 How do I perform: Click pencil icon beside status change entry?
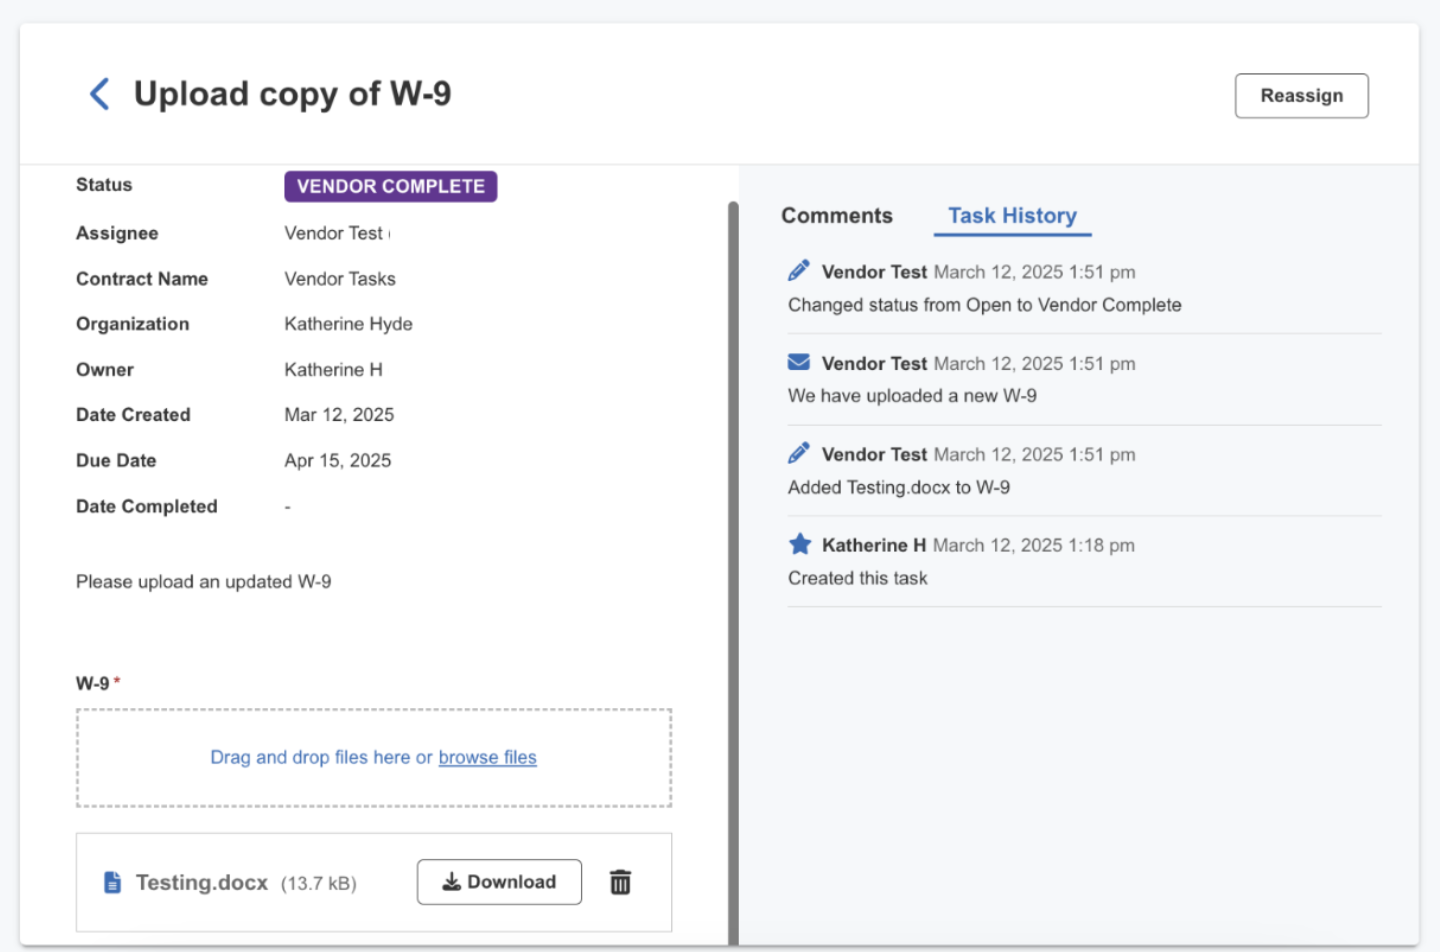point(799,271)
